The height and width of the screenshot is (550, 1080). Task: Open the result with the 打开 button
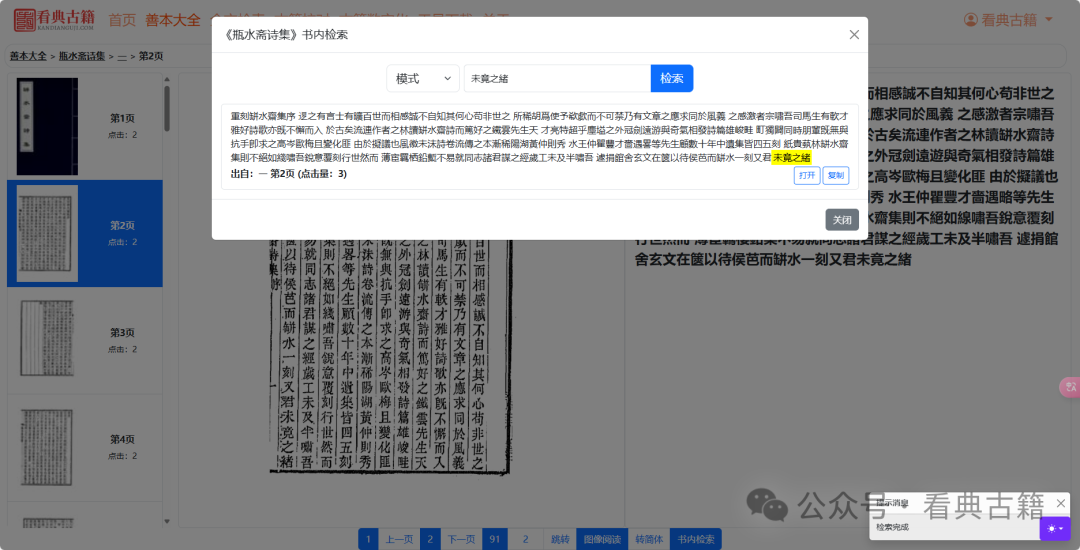point(807,176)
